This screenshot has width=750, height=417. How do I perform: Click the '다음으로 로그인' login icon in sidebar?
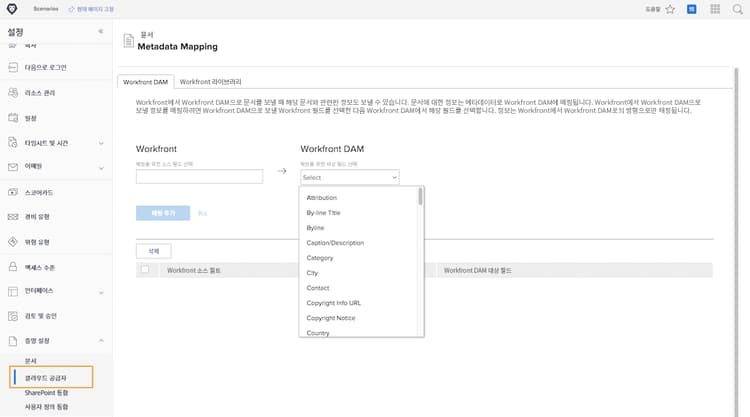coord(13,67)
